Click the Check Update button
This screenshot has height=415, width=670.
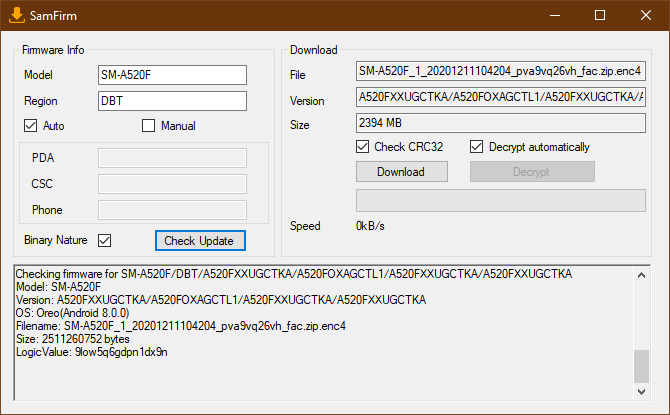tap(200, 241)
